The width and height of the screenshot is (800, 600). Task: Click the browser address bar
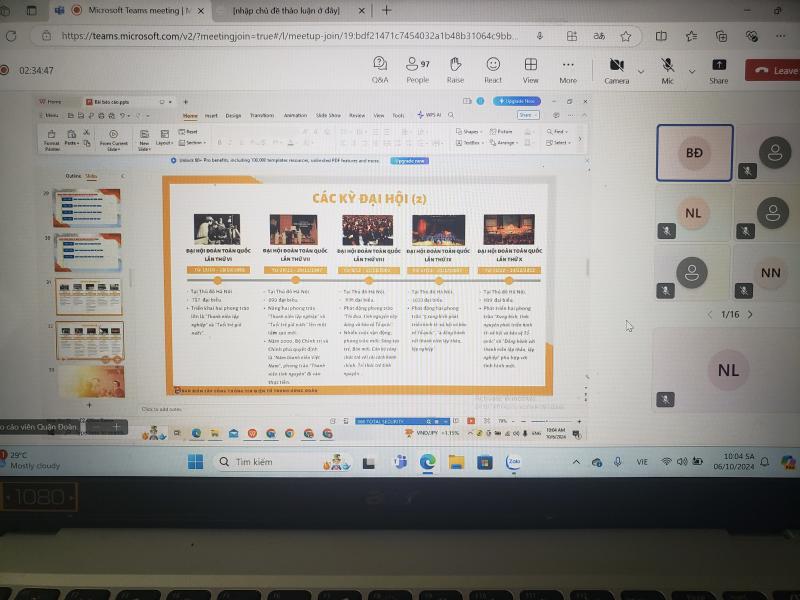click(x=290, y=35)
